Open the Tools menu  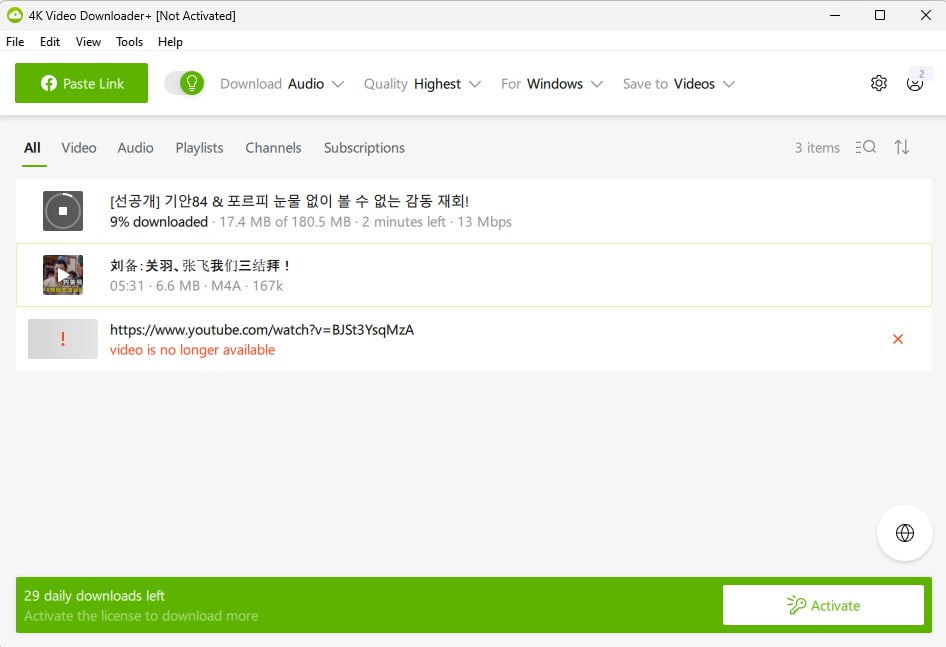129,42
